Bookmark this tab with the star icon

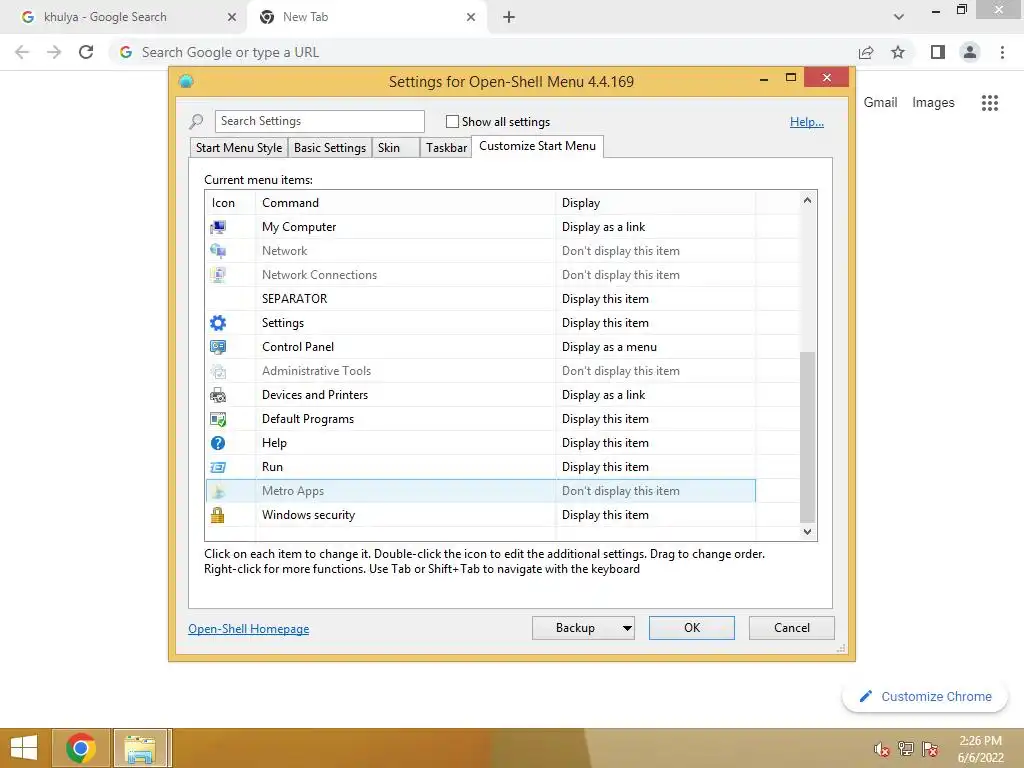pyautogui.click(x=898, y=52)
